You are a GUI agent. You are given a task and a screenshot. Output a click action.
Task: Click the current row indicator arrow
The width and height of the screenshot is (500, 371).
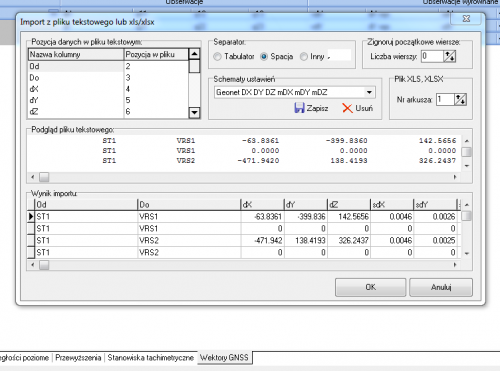[31, 217]
